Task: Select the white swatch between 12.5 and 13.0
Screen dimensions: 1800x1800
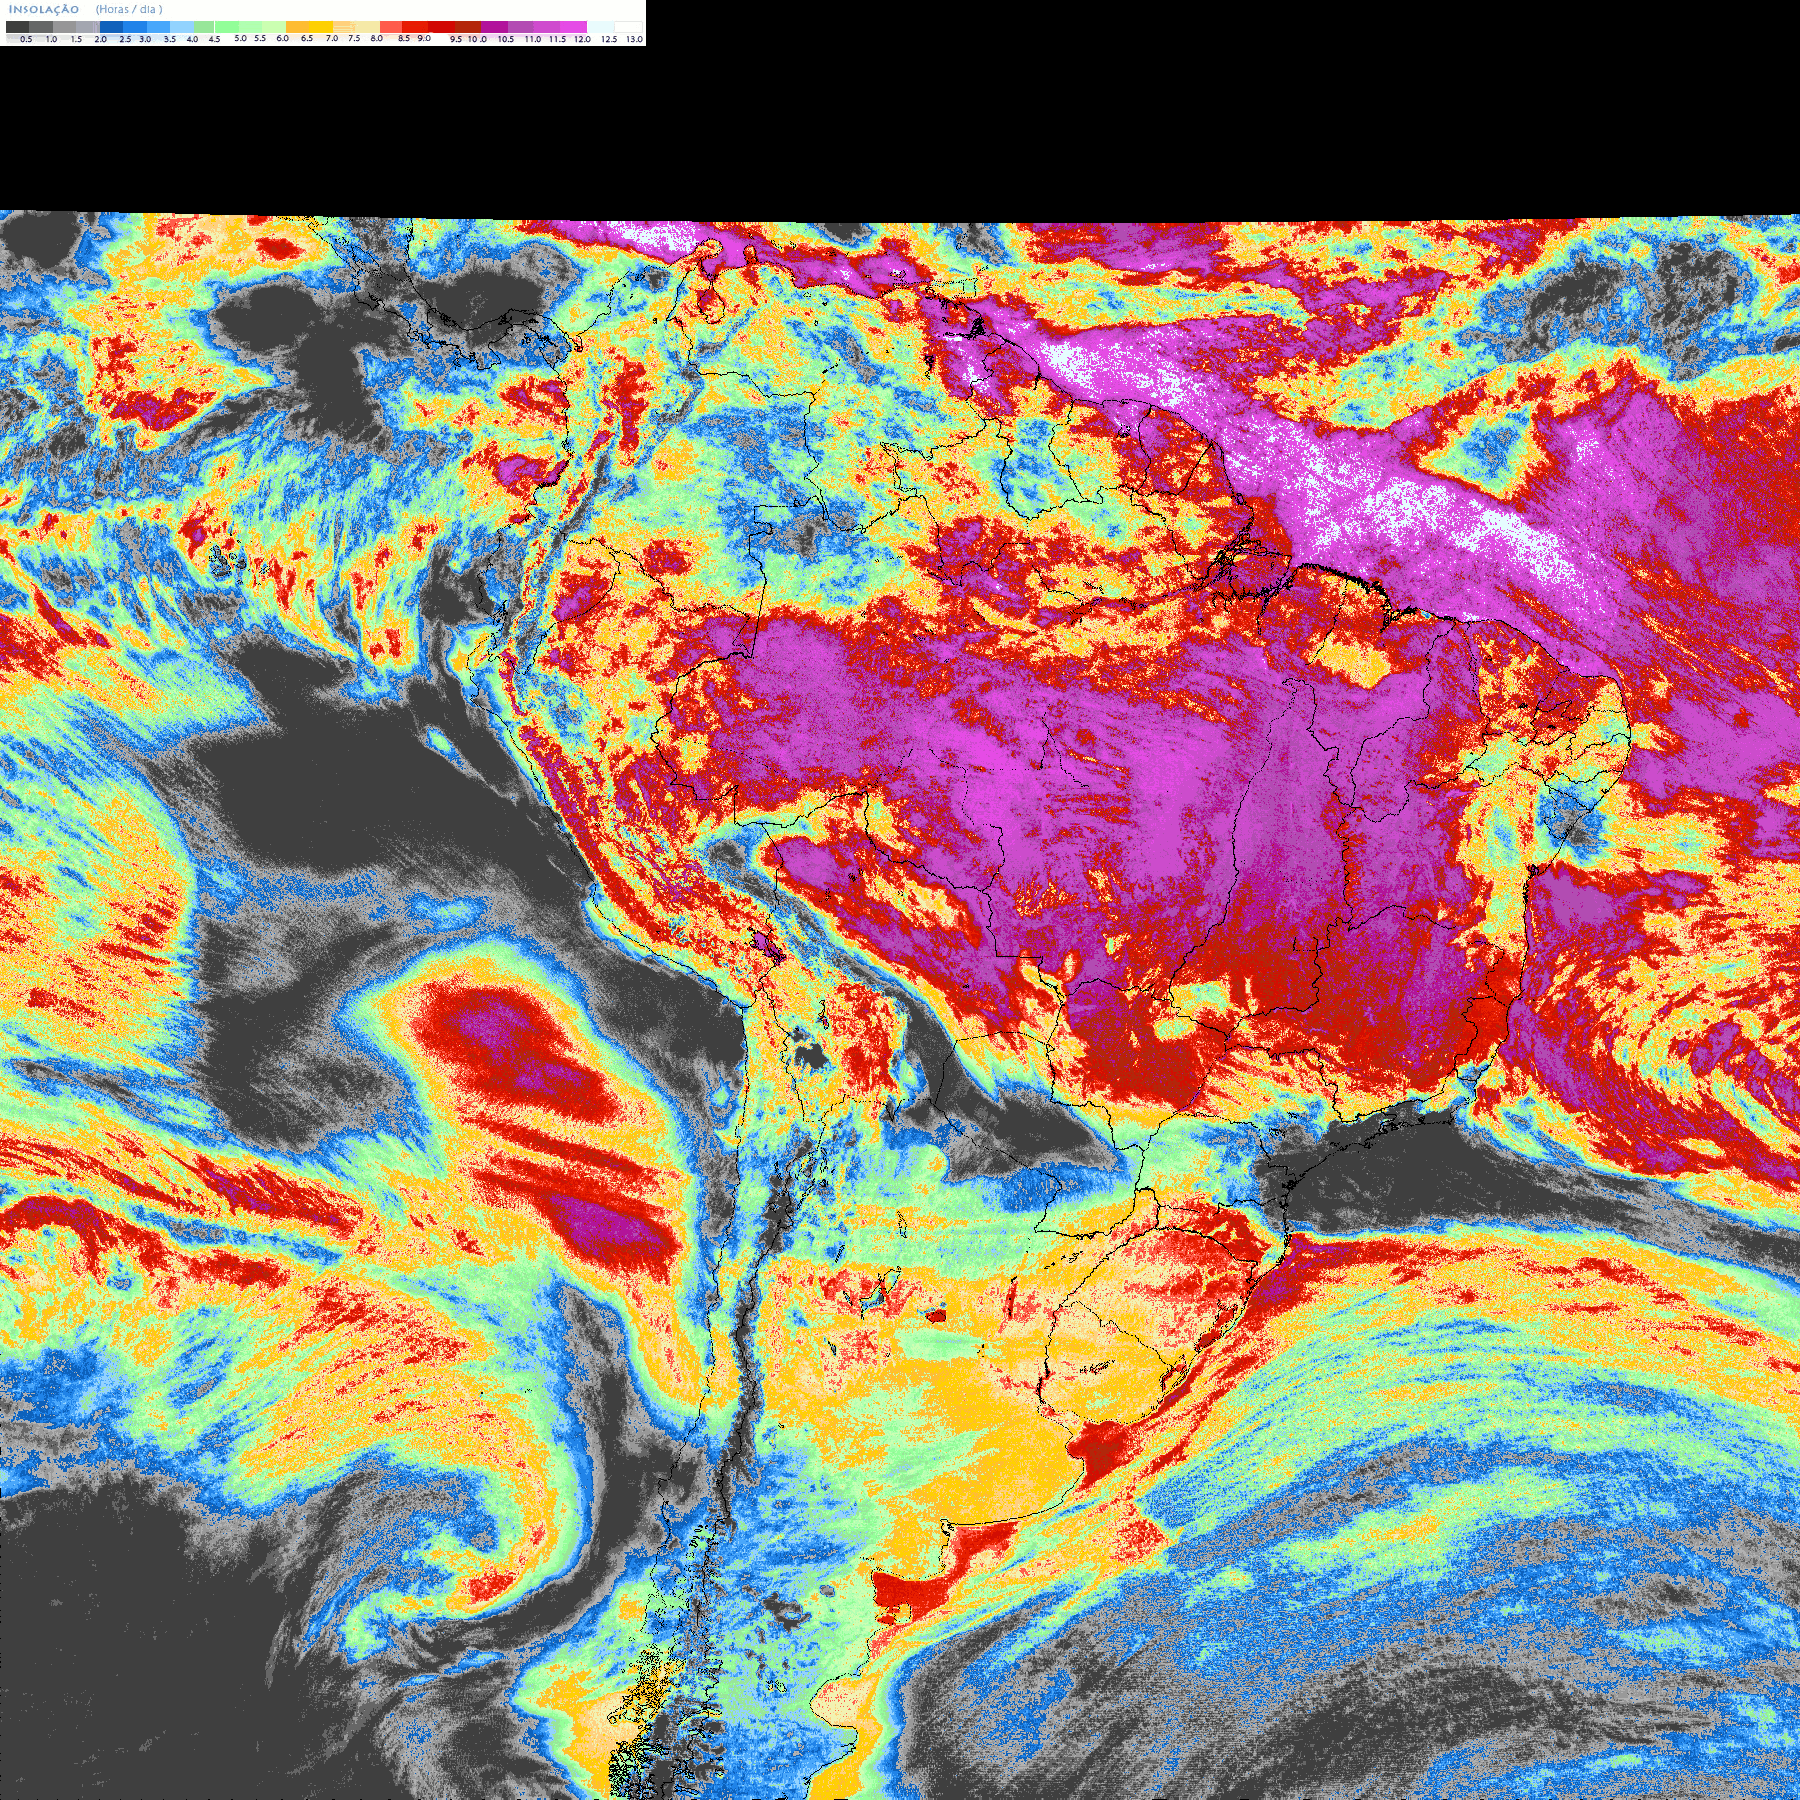Action: pos(628,27)
